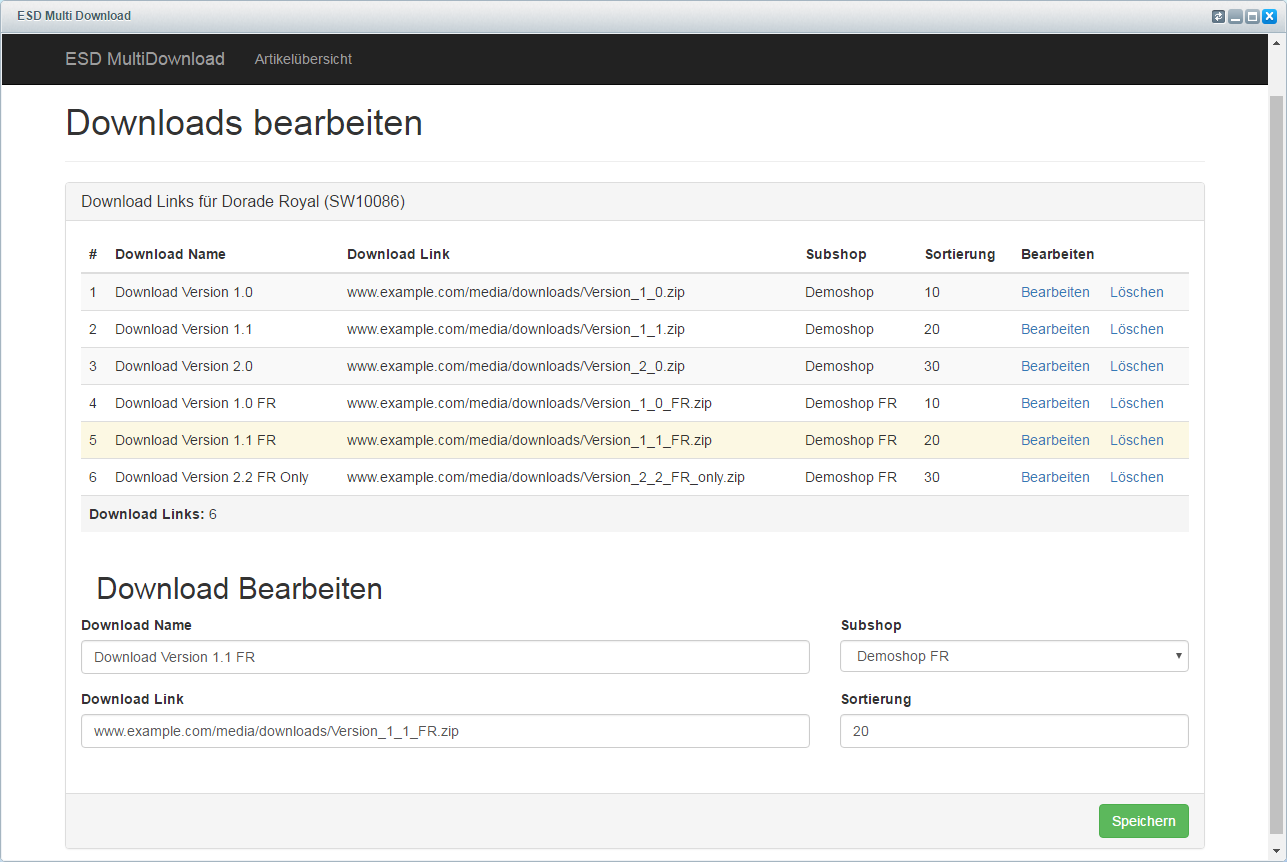
Task: Click the Sortierung input field
Action: click(x=1014, y=731)
